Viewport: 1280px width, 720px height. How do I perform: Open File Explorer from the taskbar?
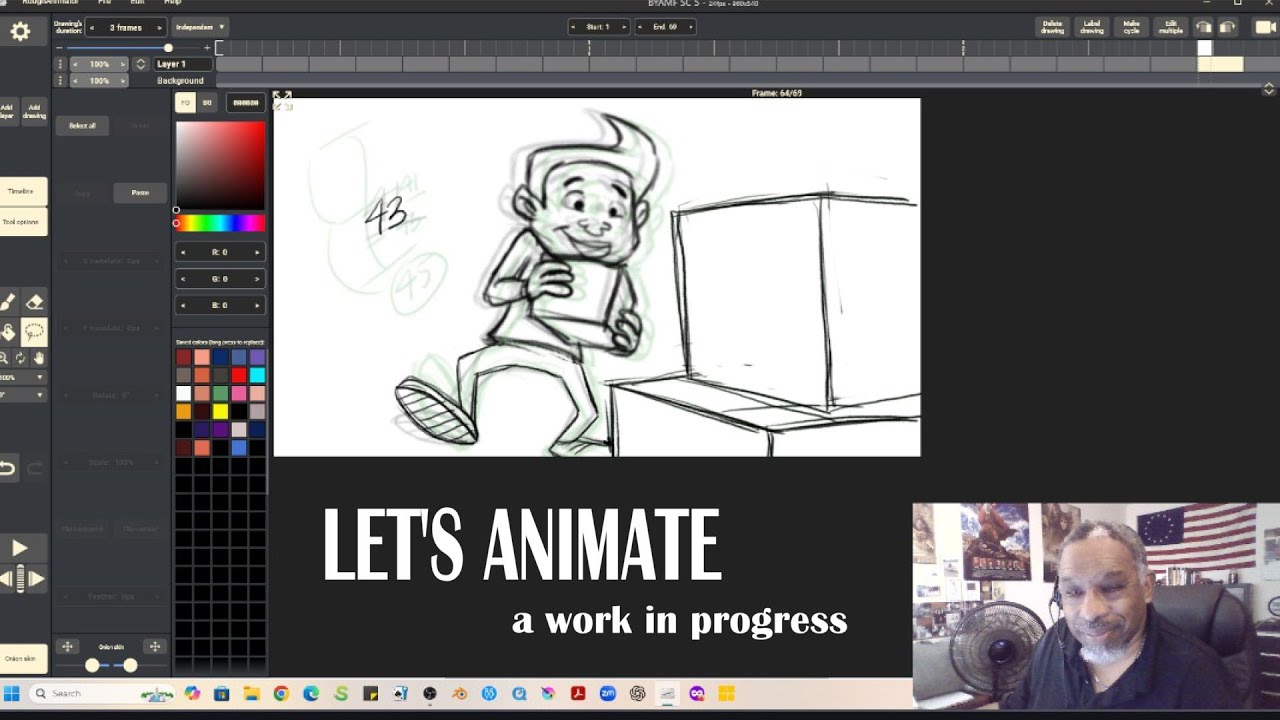click(x=251, y=693)
